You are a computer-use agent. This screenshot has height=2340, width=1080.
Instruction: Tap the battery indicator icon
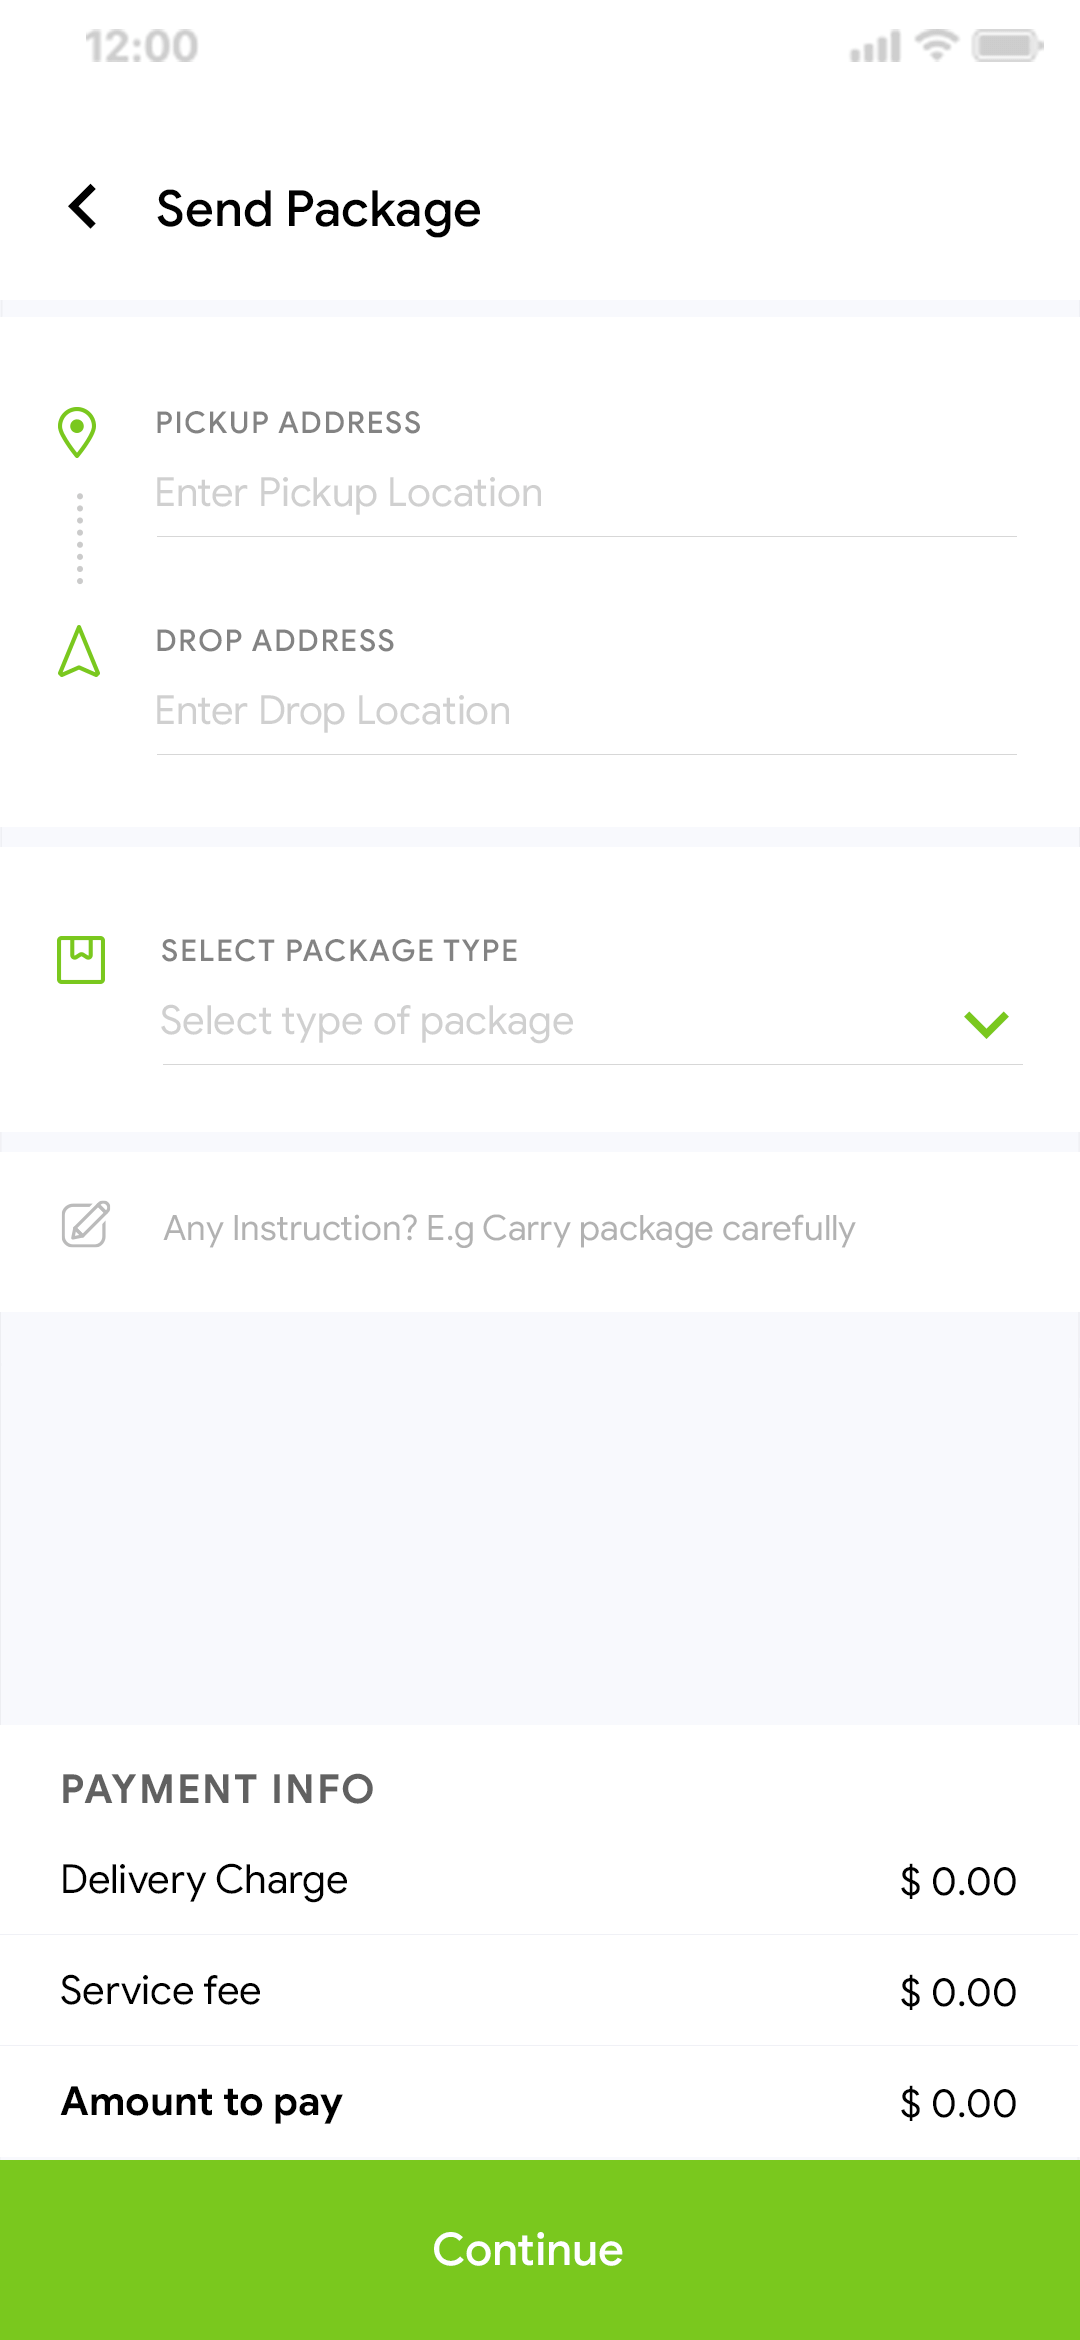click(1005, 45)
